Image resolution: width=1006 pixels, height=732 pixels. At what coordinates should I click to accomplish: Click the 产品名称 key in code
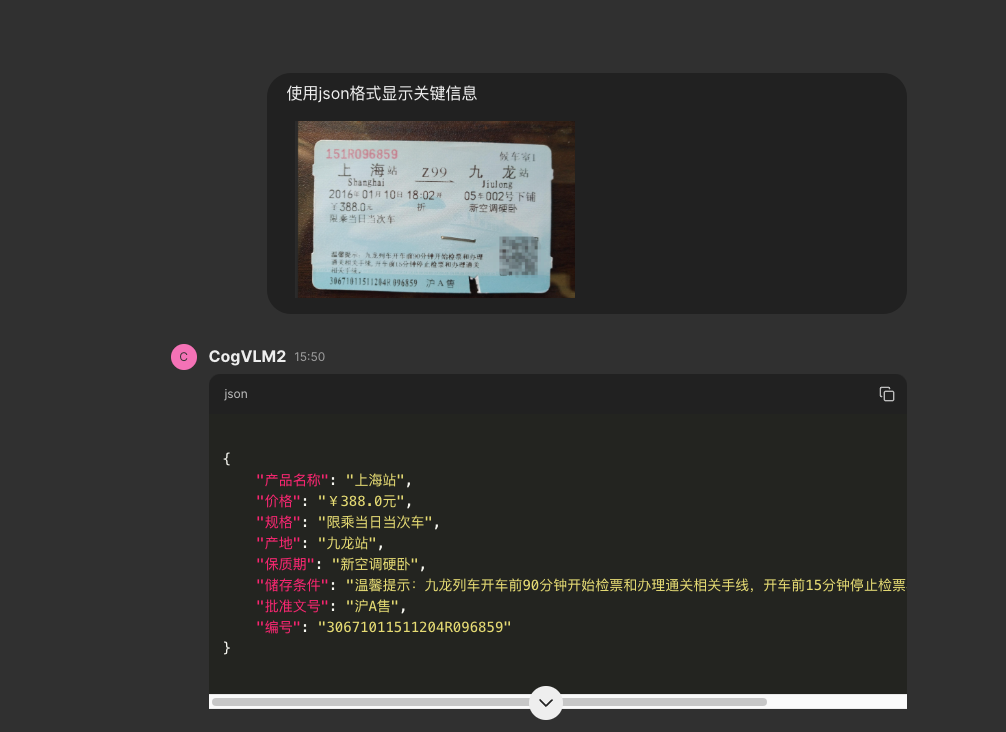coord(292,480)
